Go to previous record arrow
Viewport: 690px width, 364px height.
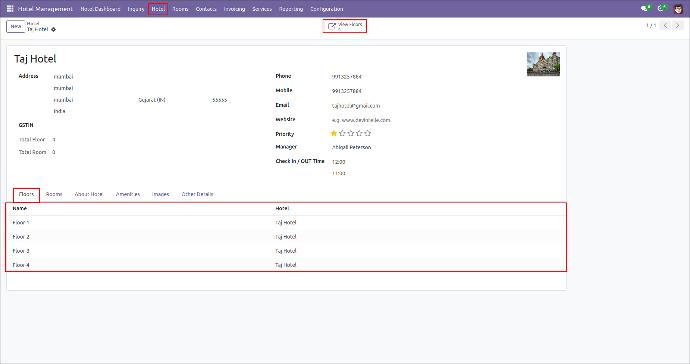click(665, 26)
